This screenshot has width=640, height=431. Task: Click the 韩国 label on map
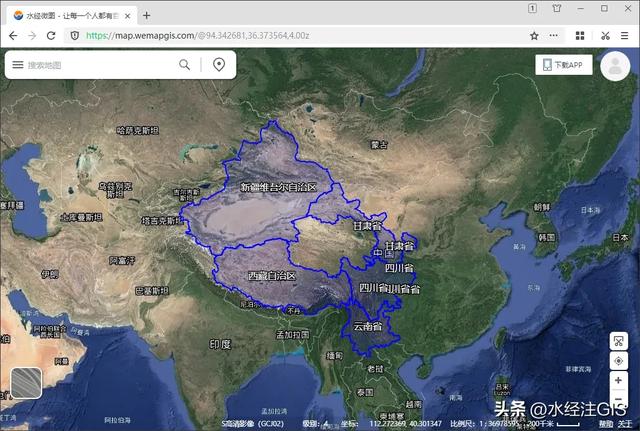547,238
